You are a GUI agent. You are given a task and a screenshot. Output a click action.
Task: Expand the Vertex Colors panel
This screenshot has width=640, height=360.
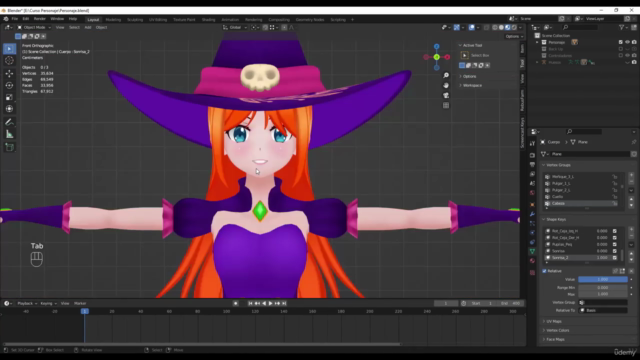click(558, 330)
